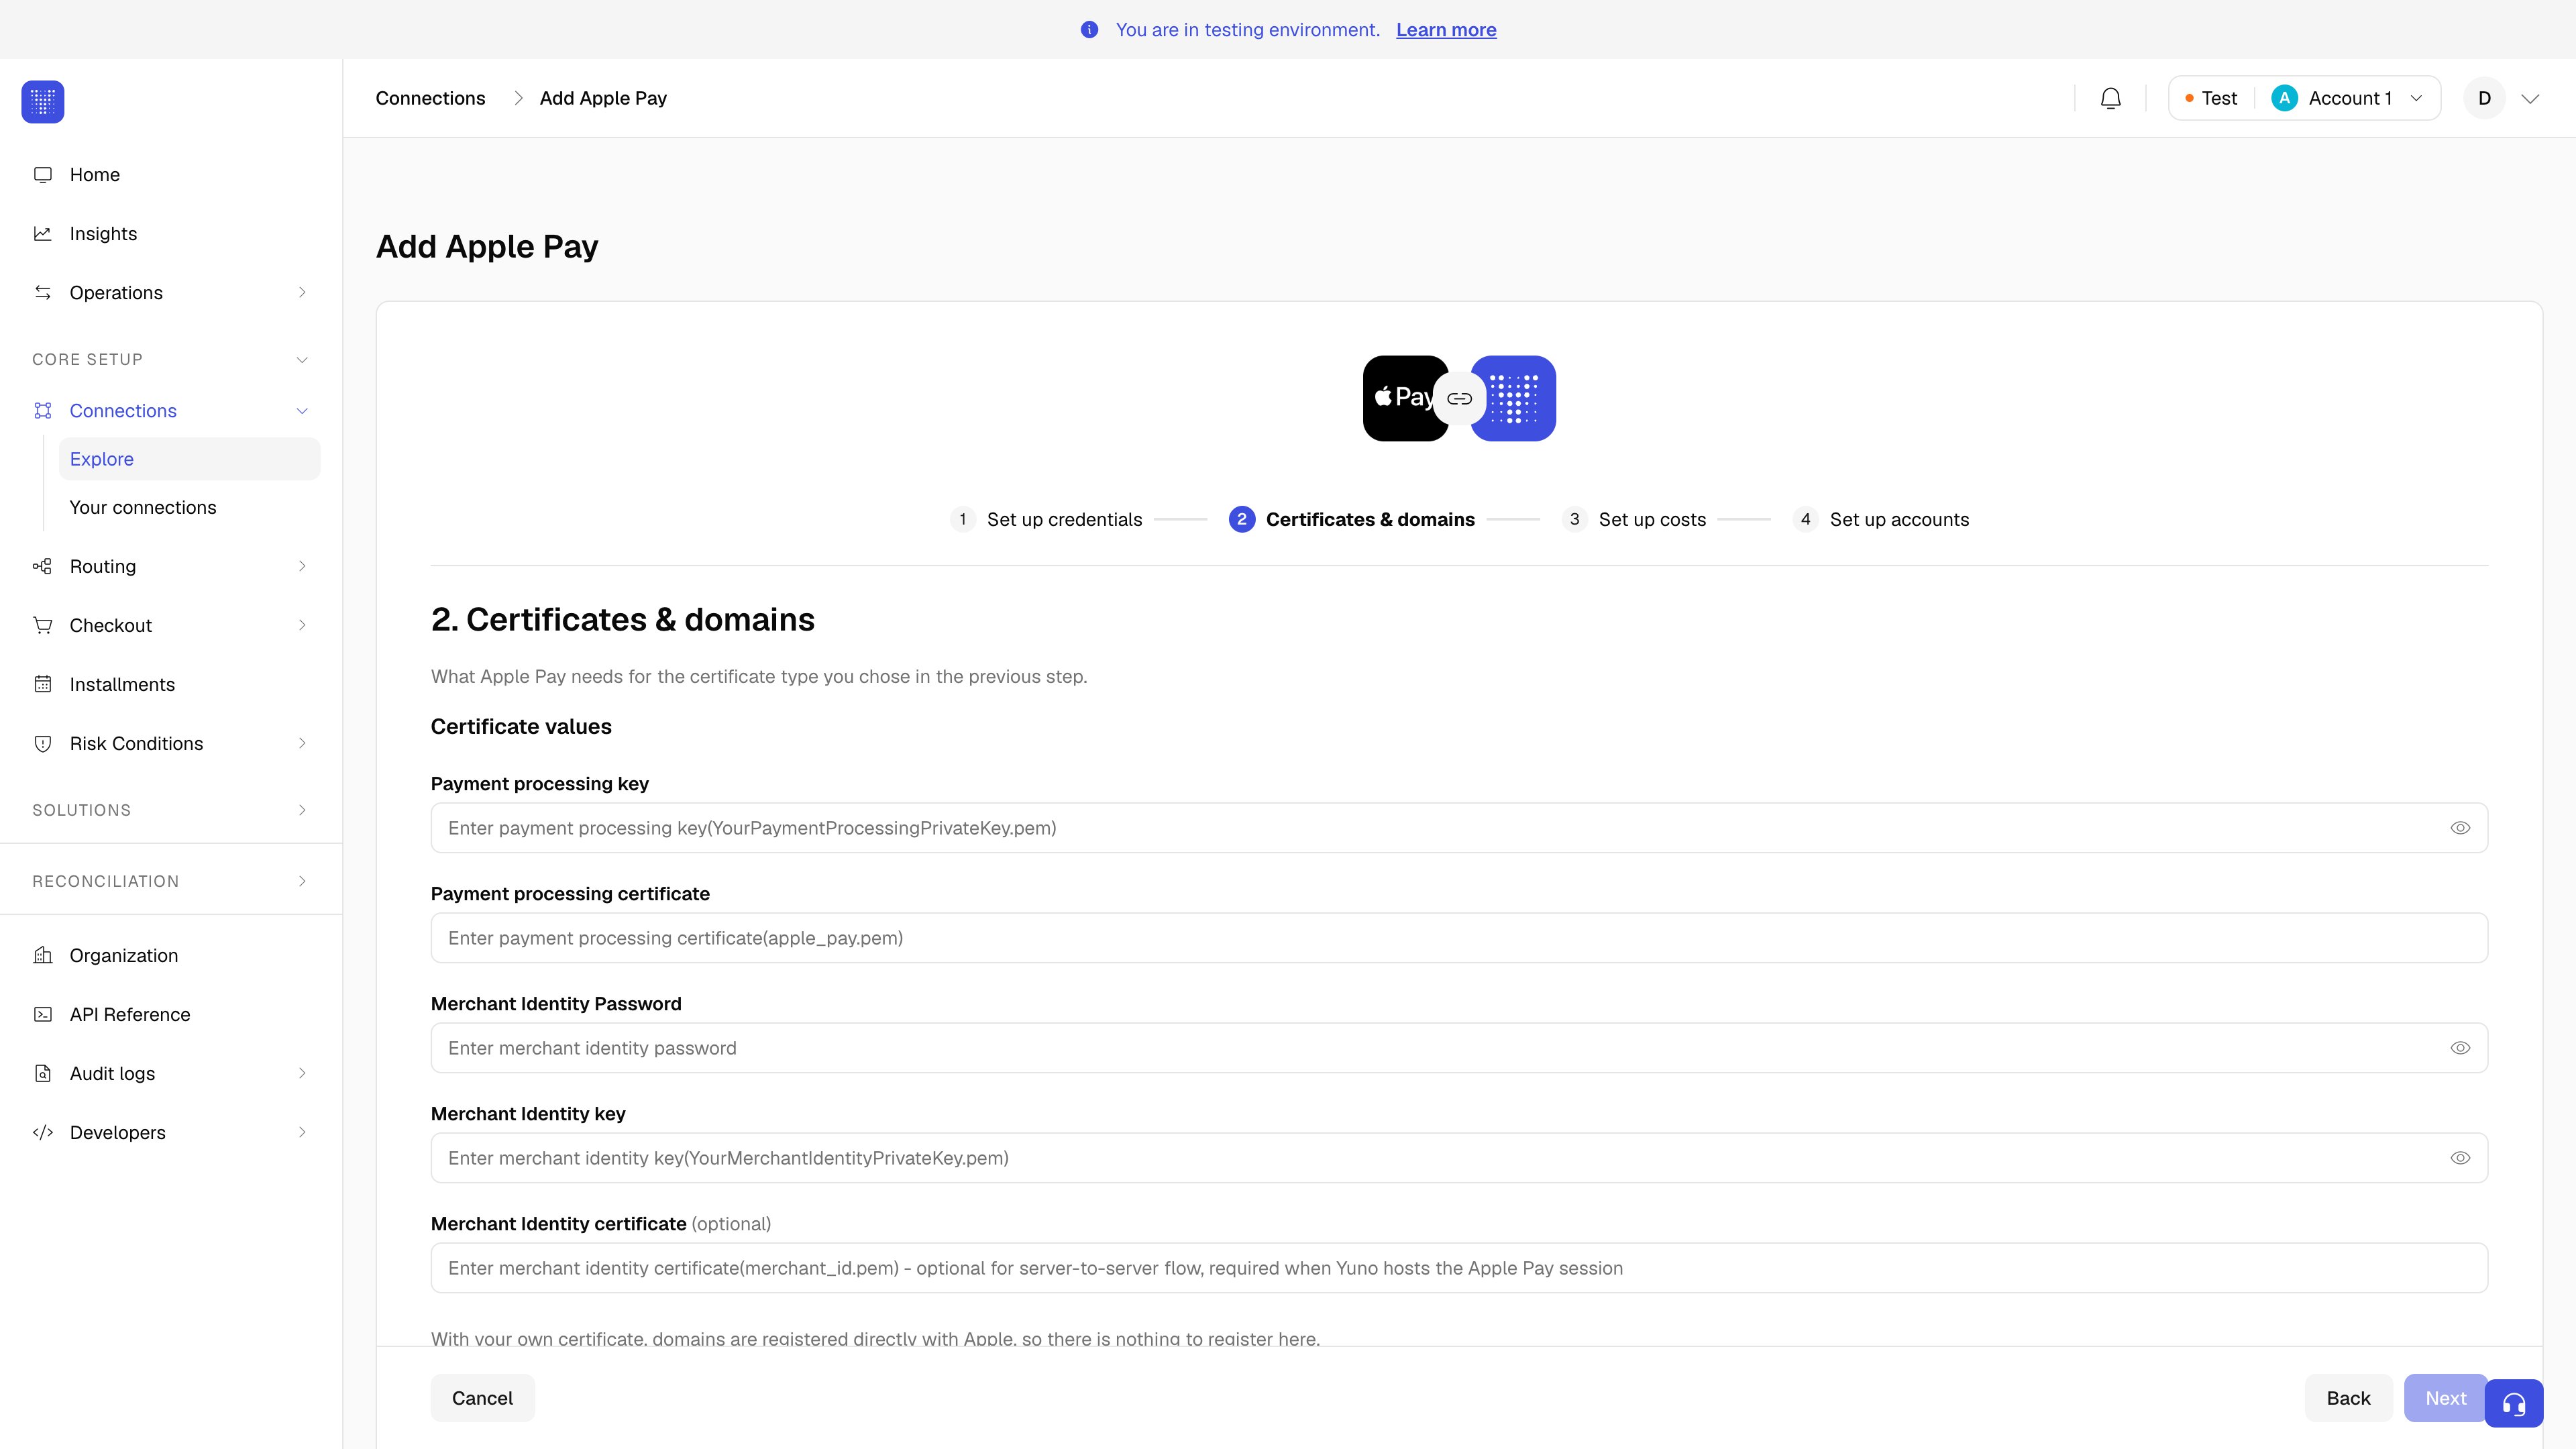The width and height of the screenshot is (2576, 1449).
Task: Expand the Routing menu chevron
Action: [x=302, y=567]
